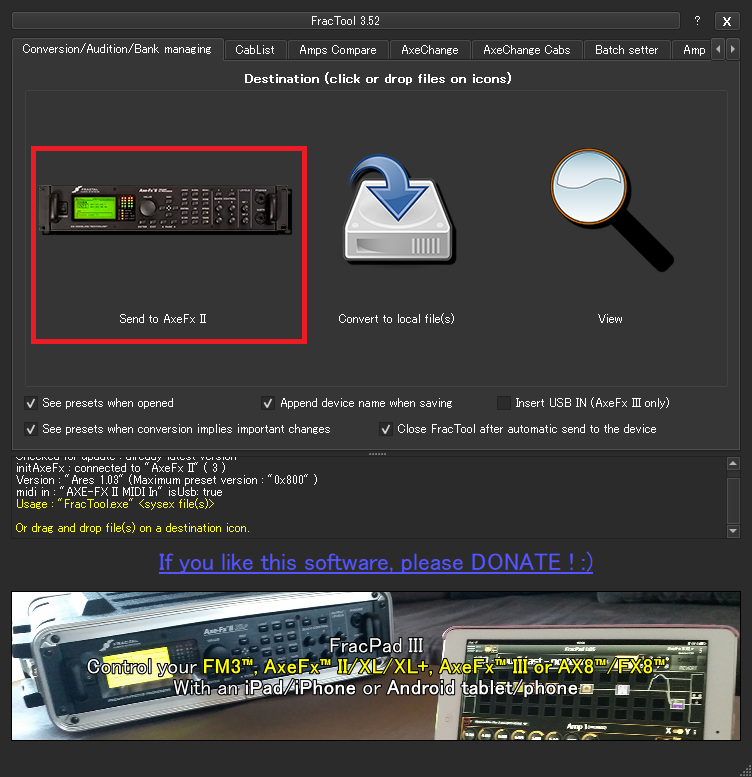The image size is (752, 777).
Task: Click the log scrollbar down arrow
Action: coord(733,531)
